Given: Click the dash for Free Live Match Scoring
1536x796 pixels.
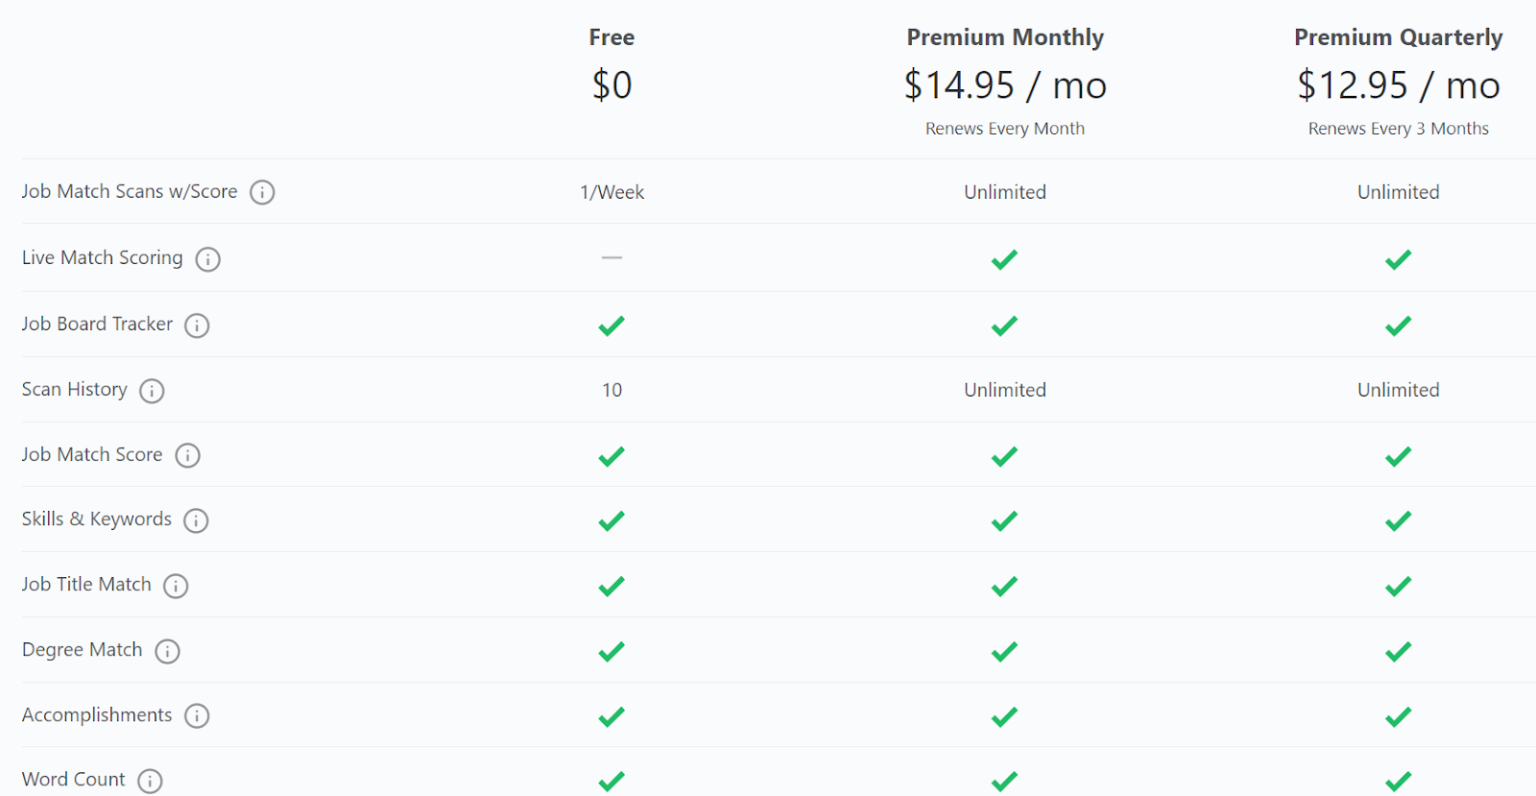Looking at the screenshot, I should (x=611, y=258).
